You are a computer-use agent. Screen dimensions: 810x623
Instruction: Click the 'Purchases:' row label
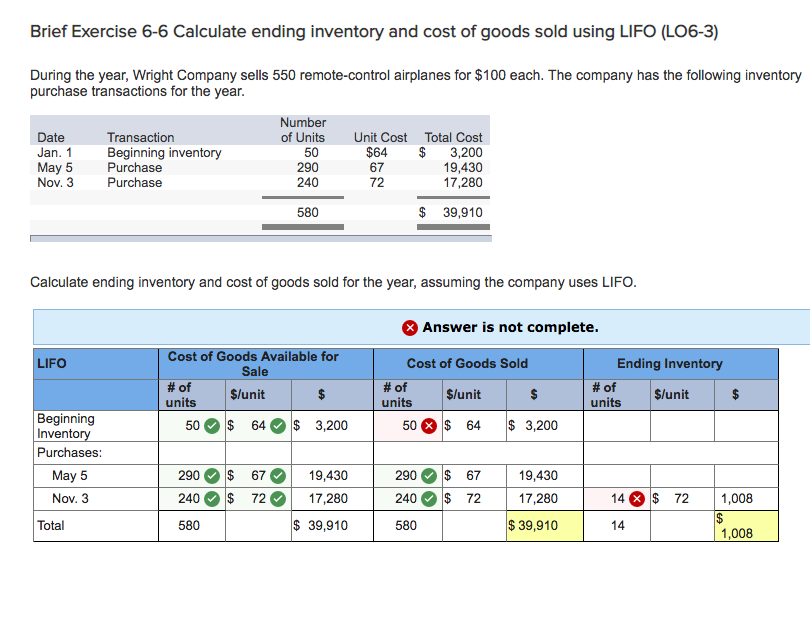click(x=69, y=453)
